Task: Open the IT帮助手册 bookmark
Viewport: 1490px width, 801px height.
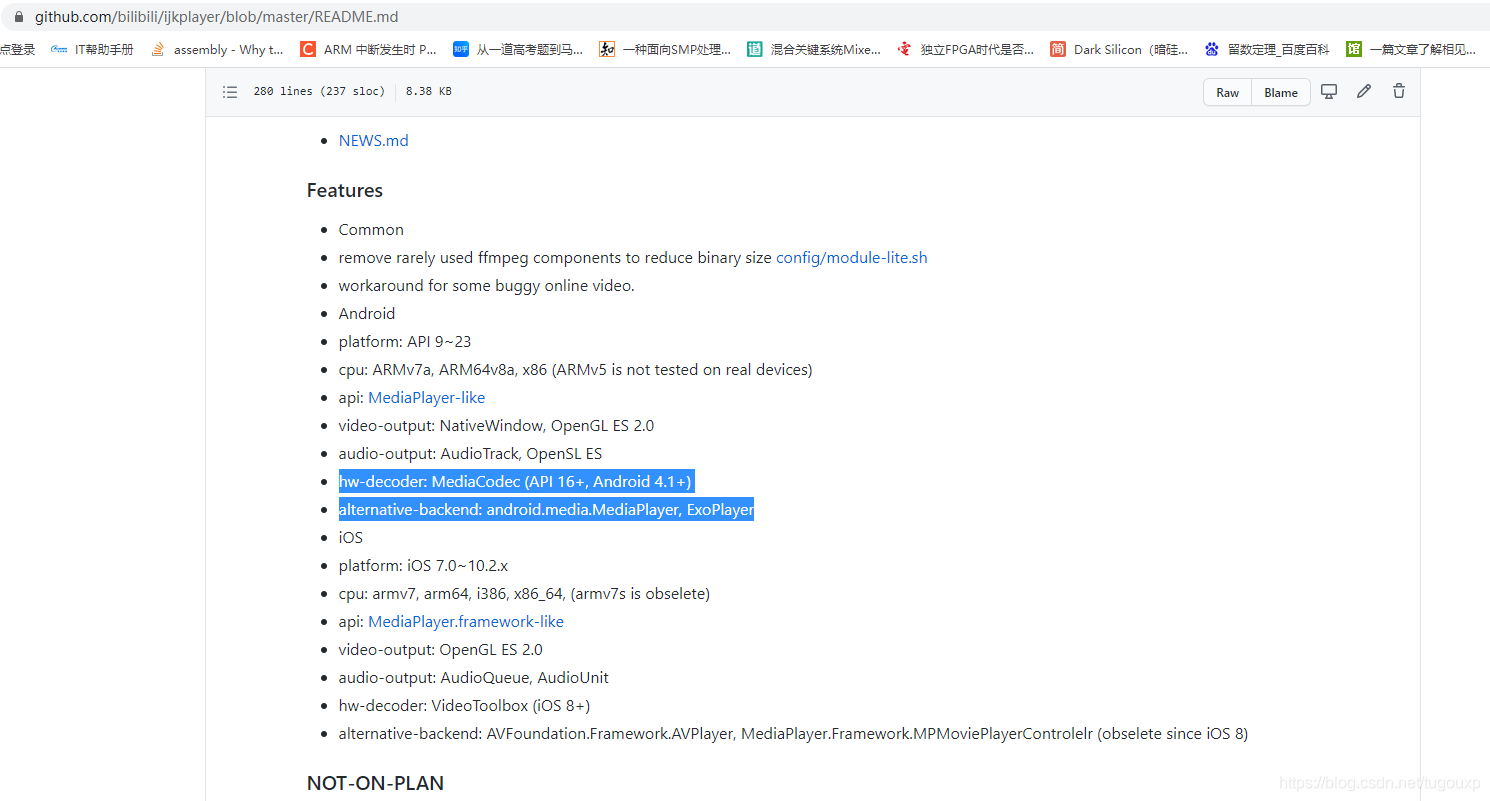Action: [93, 49]
